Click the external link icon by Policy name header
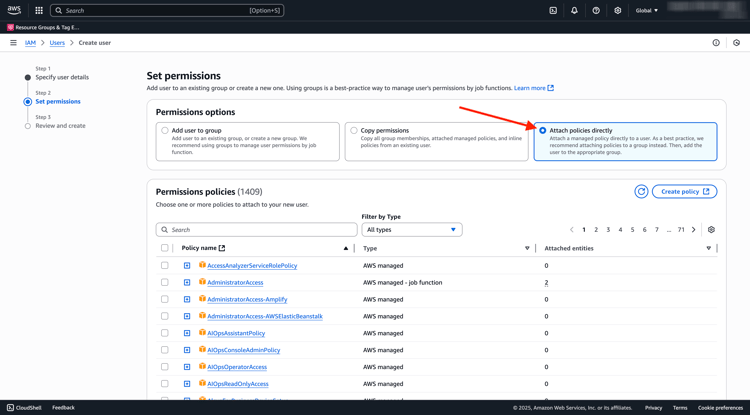This screenshot has width=750, height=415. (x=222, y=248)
